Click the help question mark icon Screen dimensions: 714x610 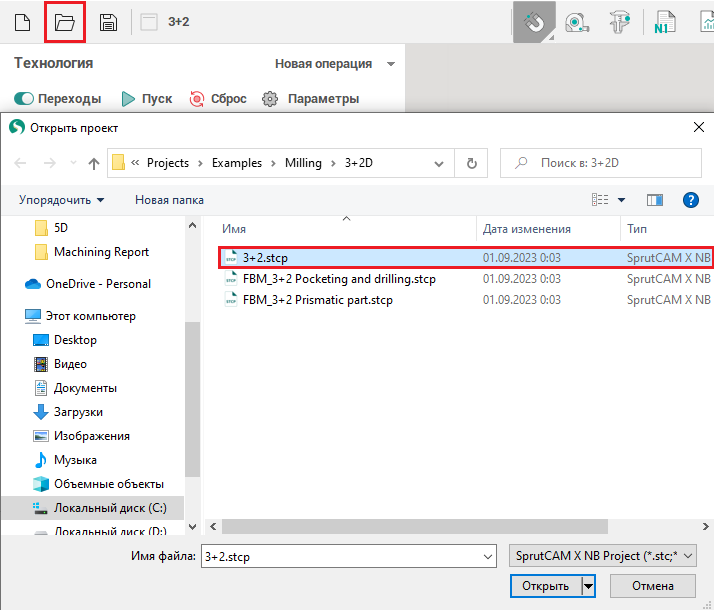690,200
